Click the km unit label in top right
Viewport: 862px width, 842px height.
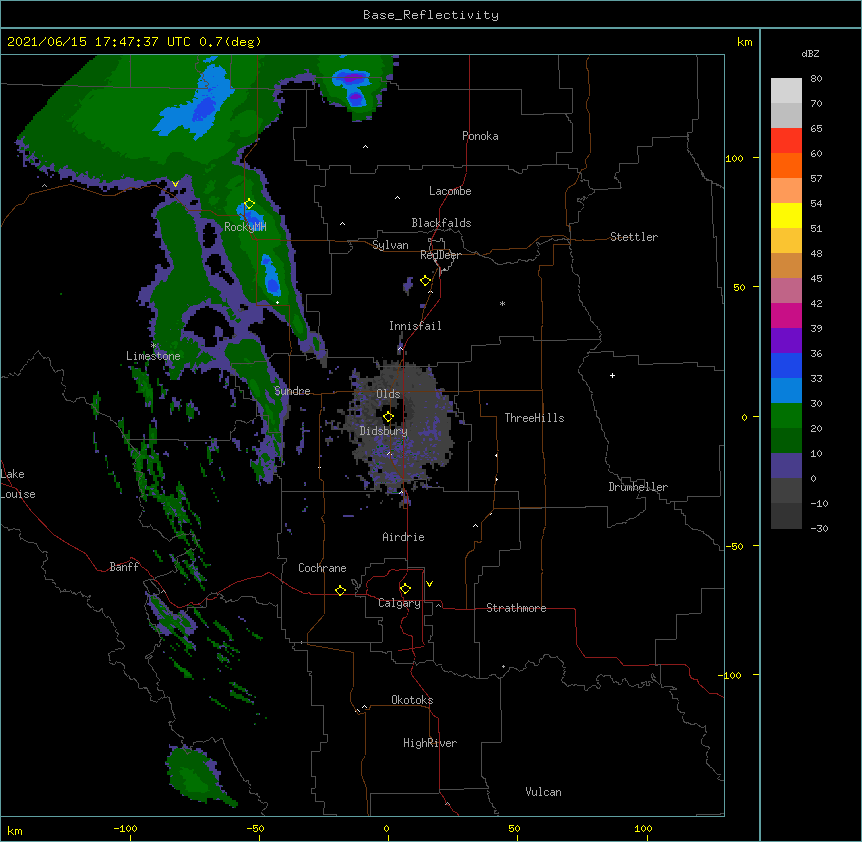click(x=744, y=42)
